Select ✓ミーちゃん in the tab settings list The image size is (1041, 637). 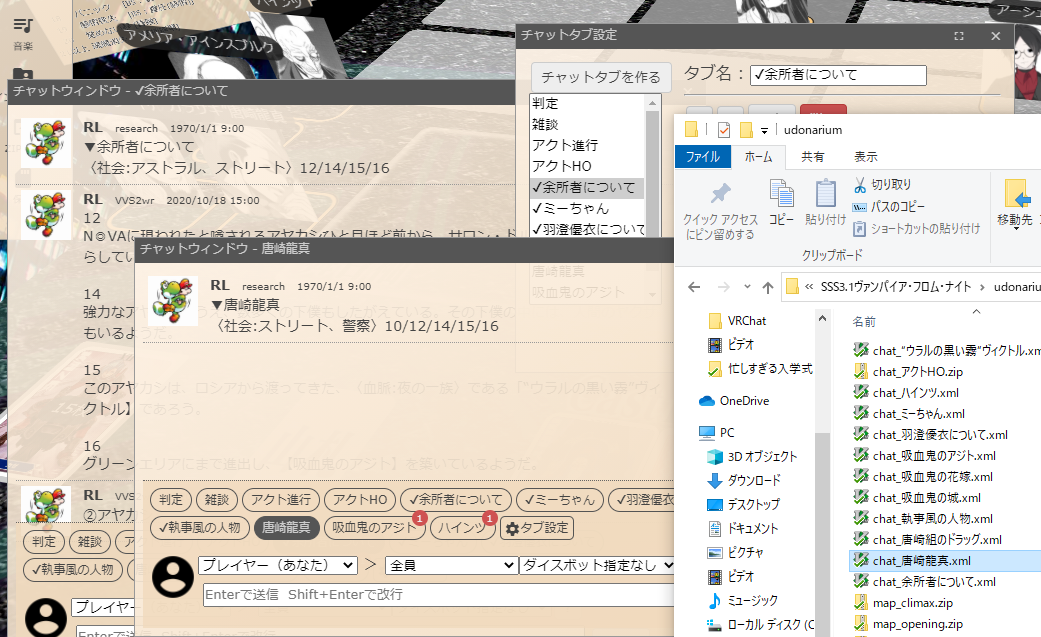coord(586,209)
